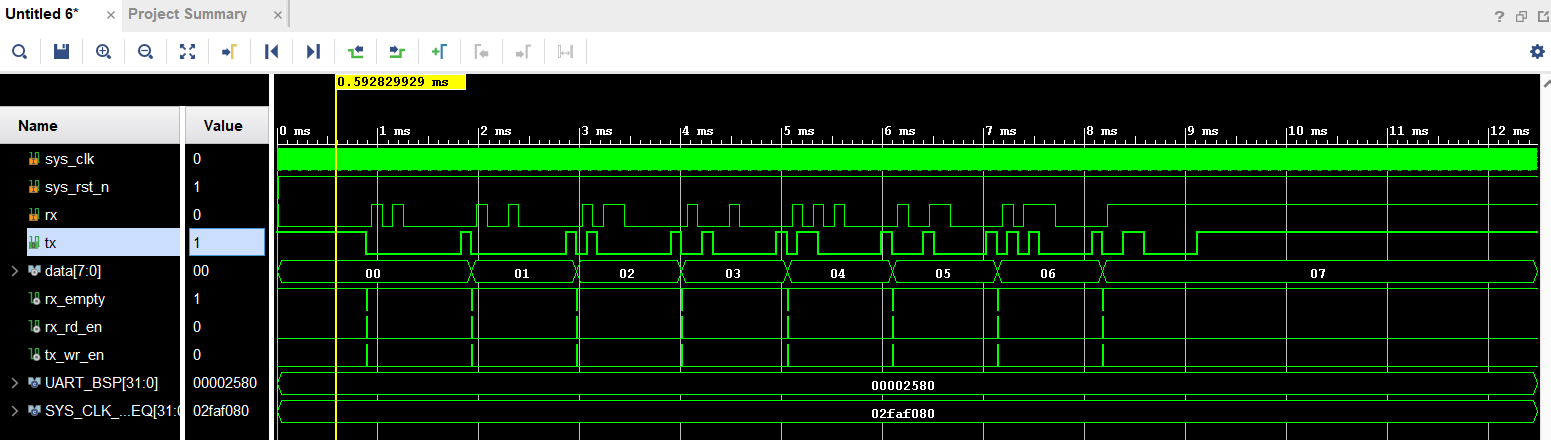The height and width of the screenshot is (440, 1551).
Task: Select the rx_empty signal row
Action: point(75,299)
